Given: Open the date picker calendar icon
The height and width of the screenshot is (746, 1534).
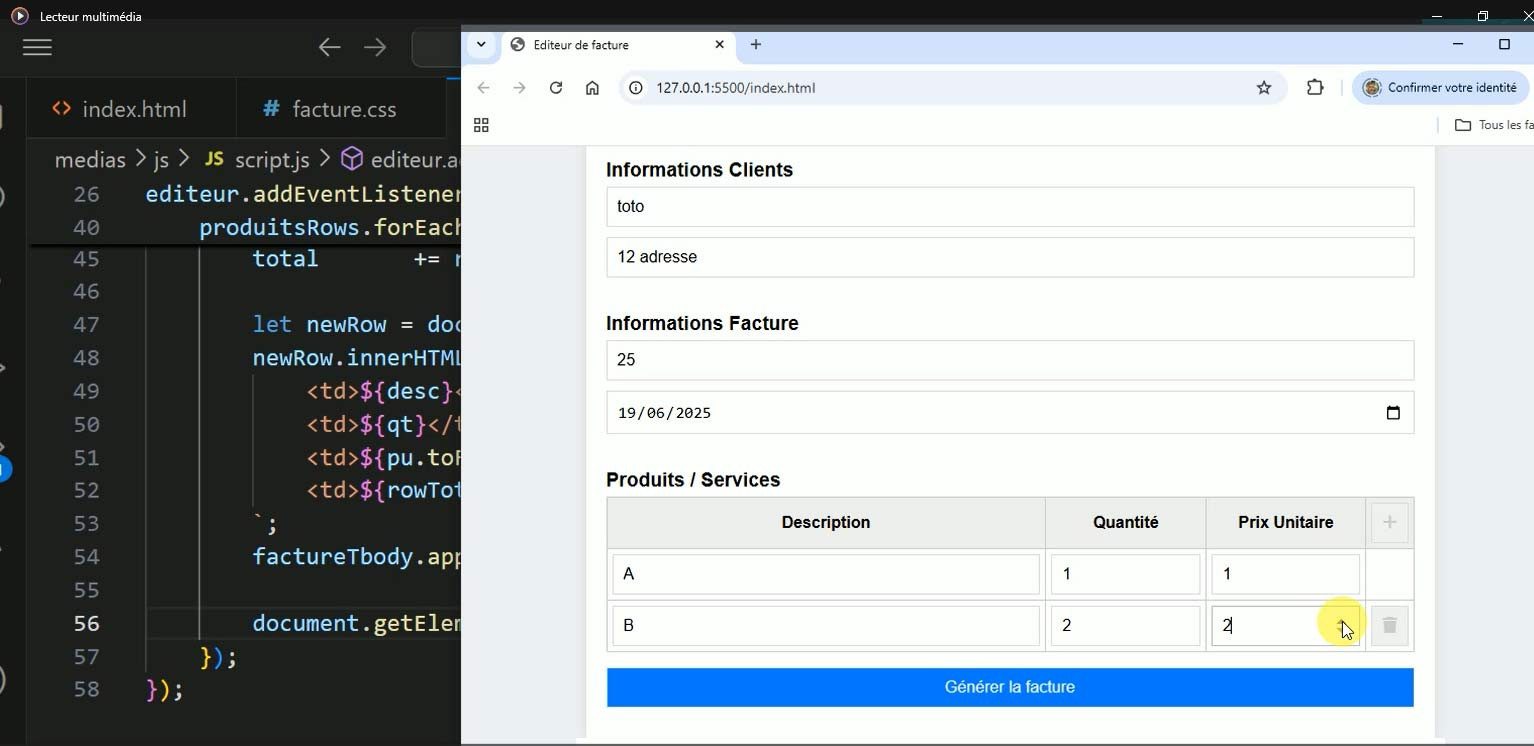Looking at the screenshot, I should [x=1393, y=413].
